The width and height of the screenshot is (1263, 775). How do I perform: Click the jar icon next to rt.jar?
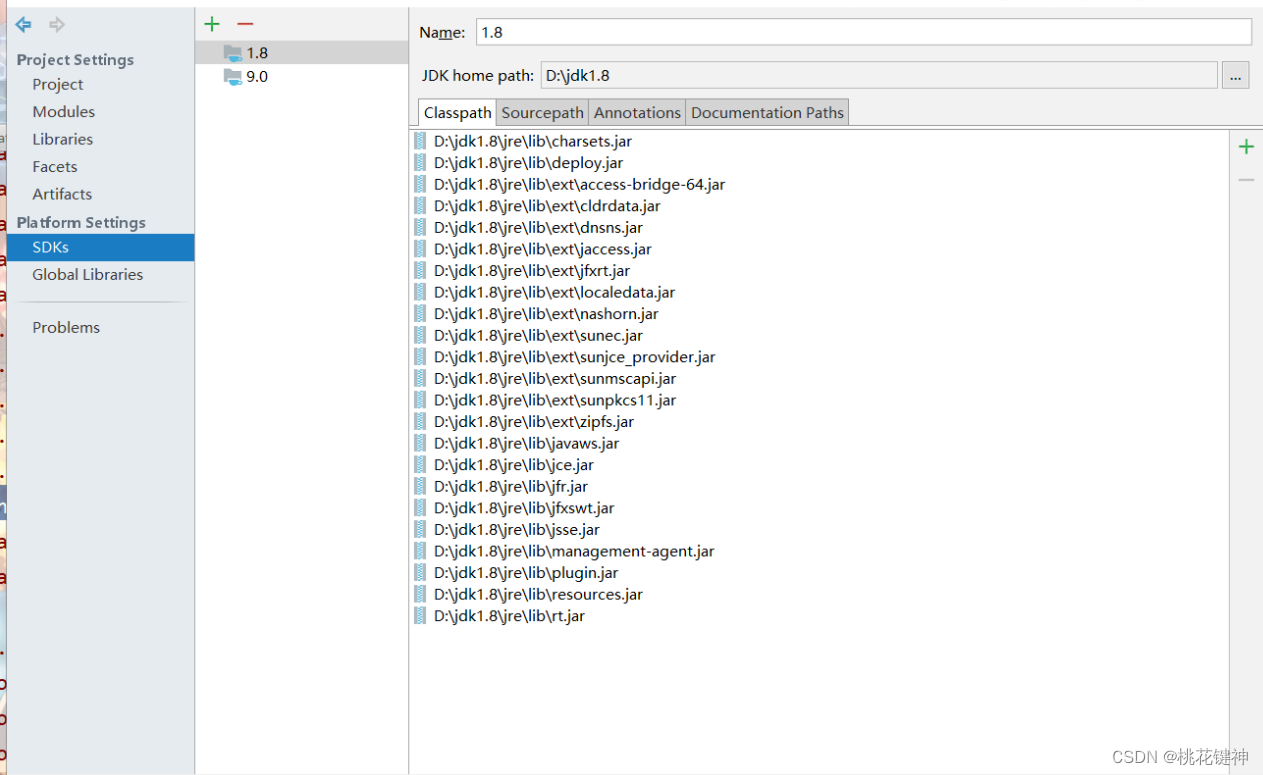click(x=419, y=615)
